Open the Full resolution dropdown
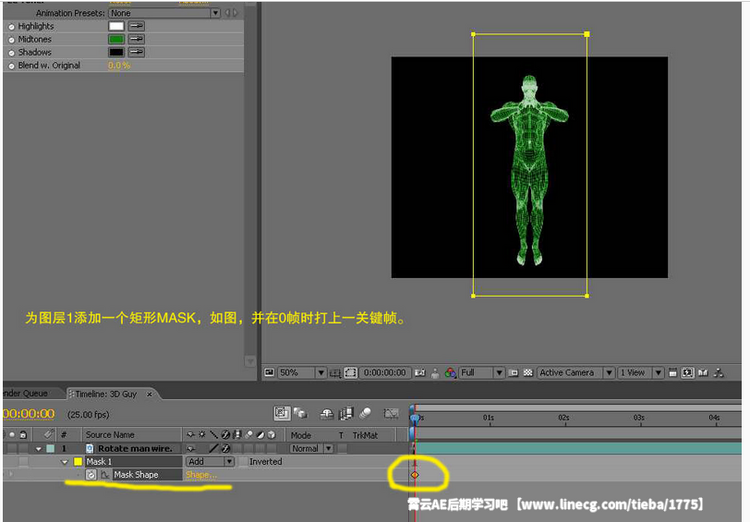Image resolution: width=750 pixels, height=522 pixels. pyautogui.click(x=482, y=372)
